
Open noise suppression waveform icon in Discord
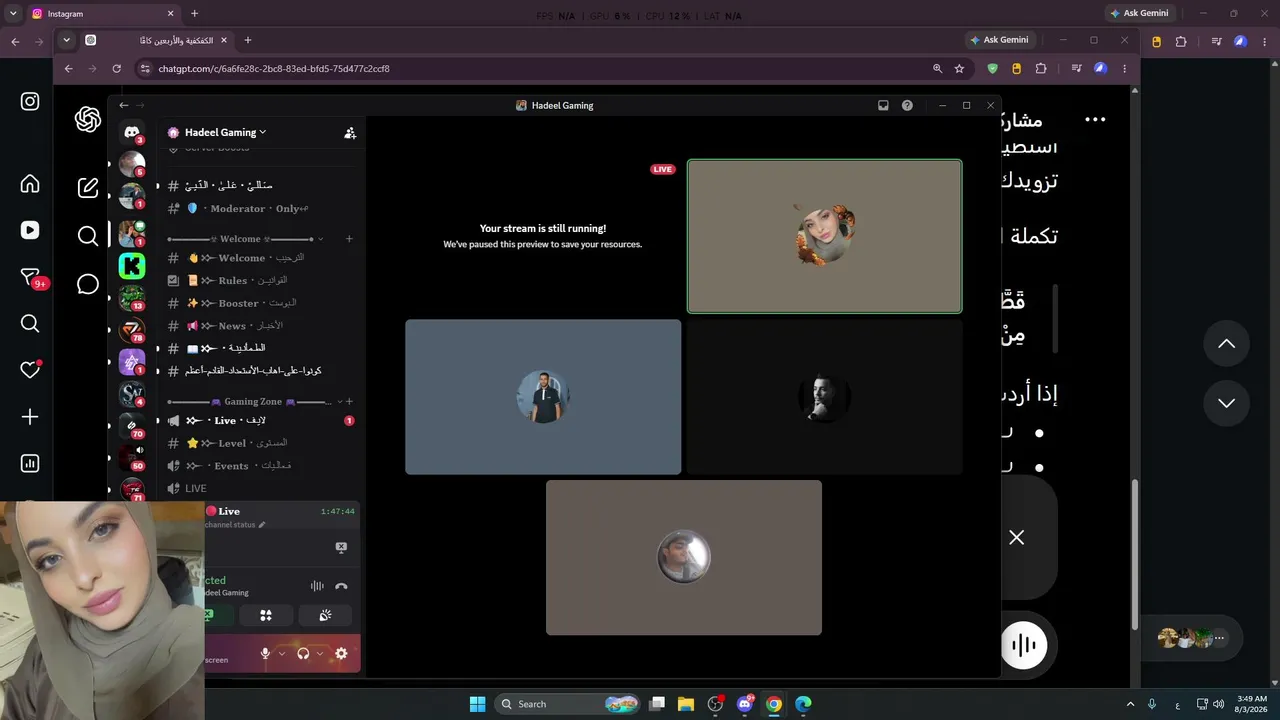pos(317,587)
